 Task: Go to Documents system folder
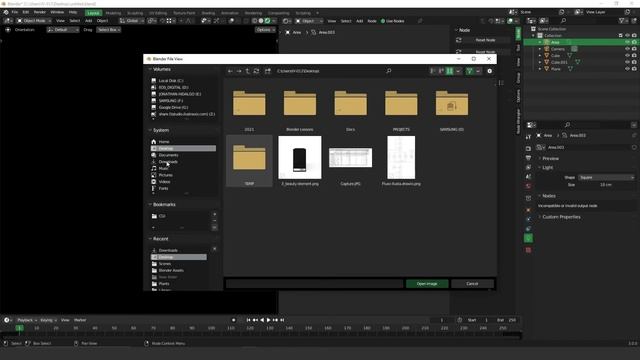(x=183, y=155)
